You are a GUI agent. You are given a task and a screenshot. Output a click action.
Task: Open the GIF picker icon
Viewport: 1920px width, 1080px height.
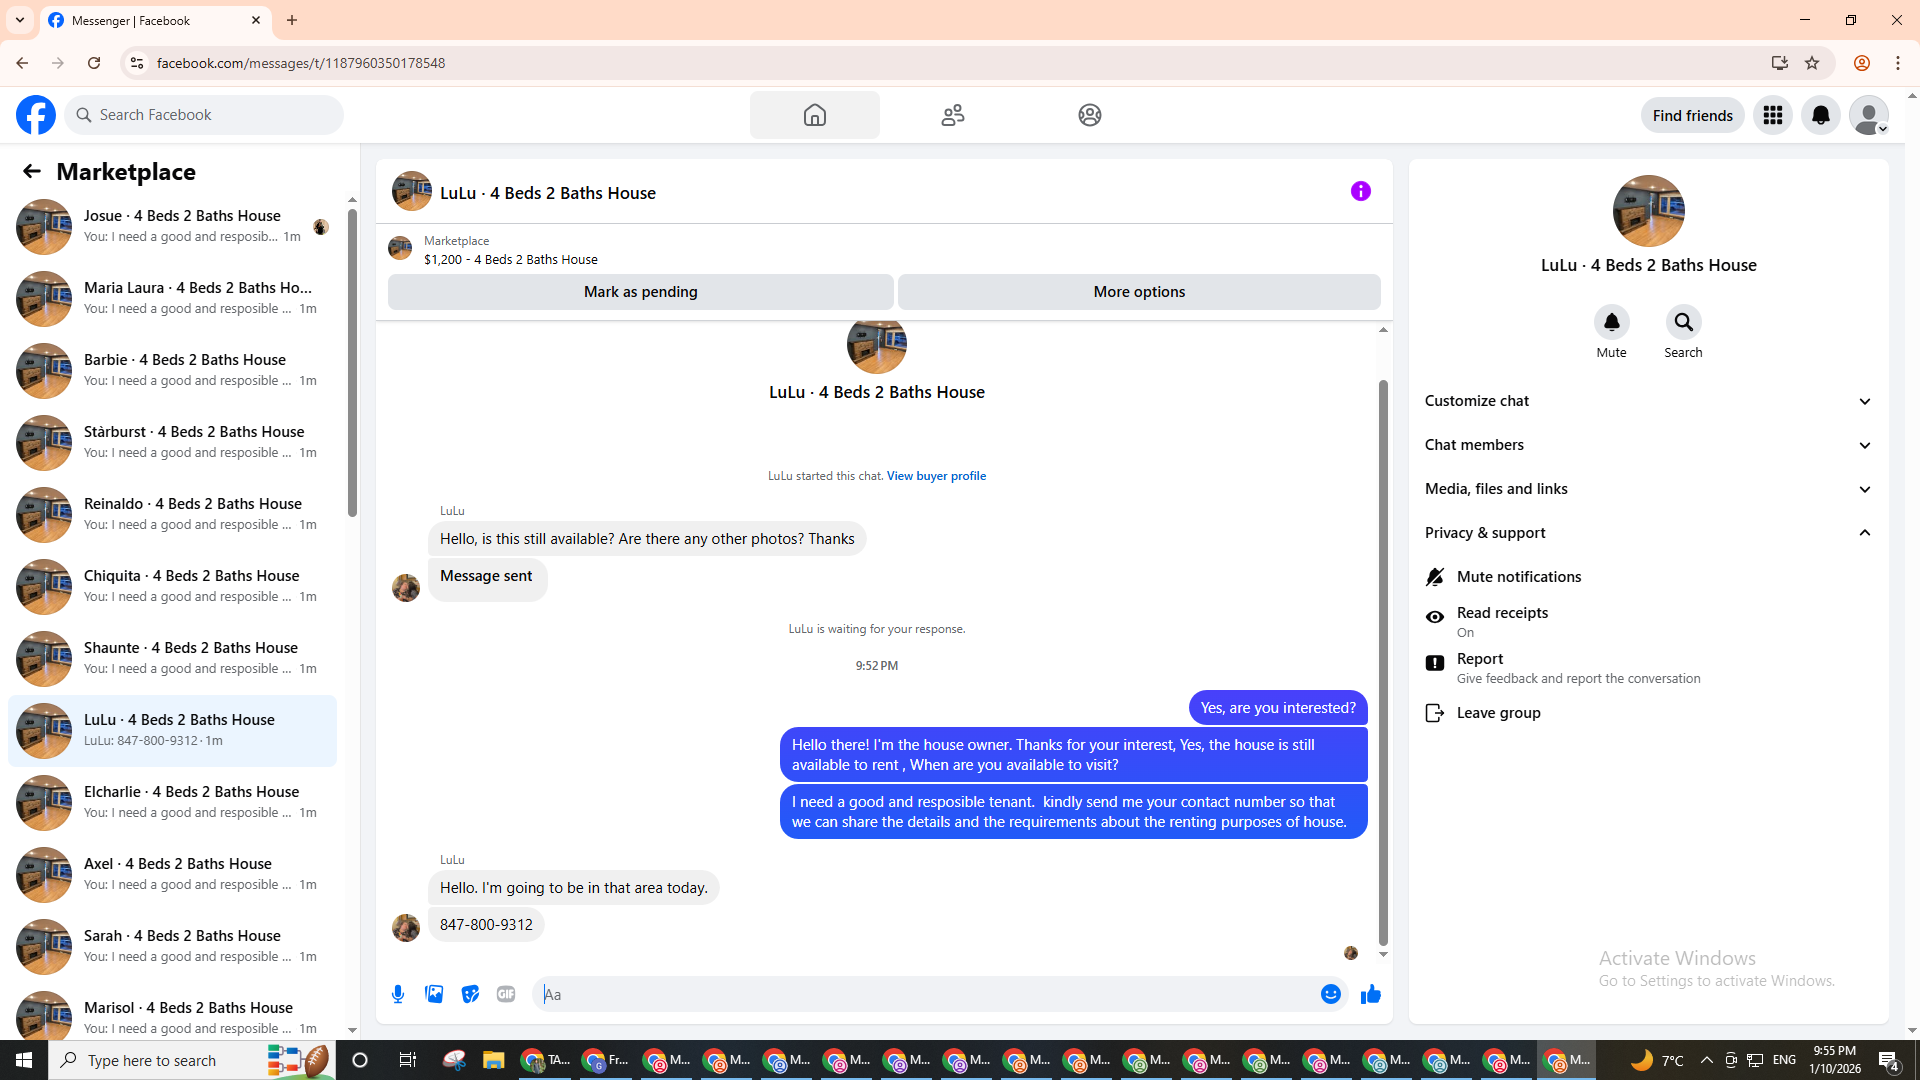pos(506,994)
